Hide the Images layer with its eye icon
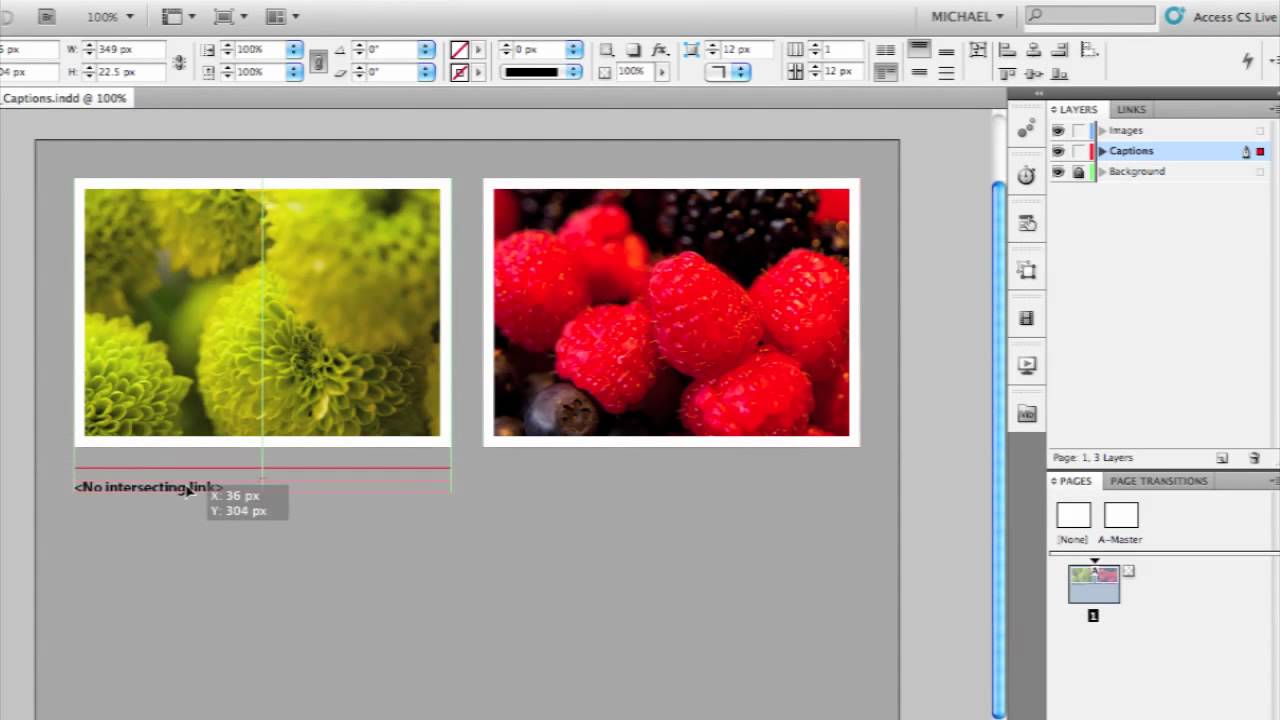The image size is (1280, 720). click(1058, 131)
